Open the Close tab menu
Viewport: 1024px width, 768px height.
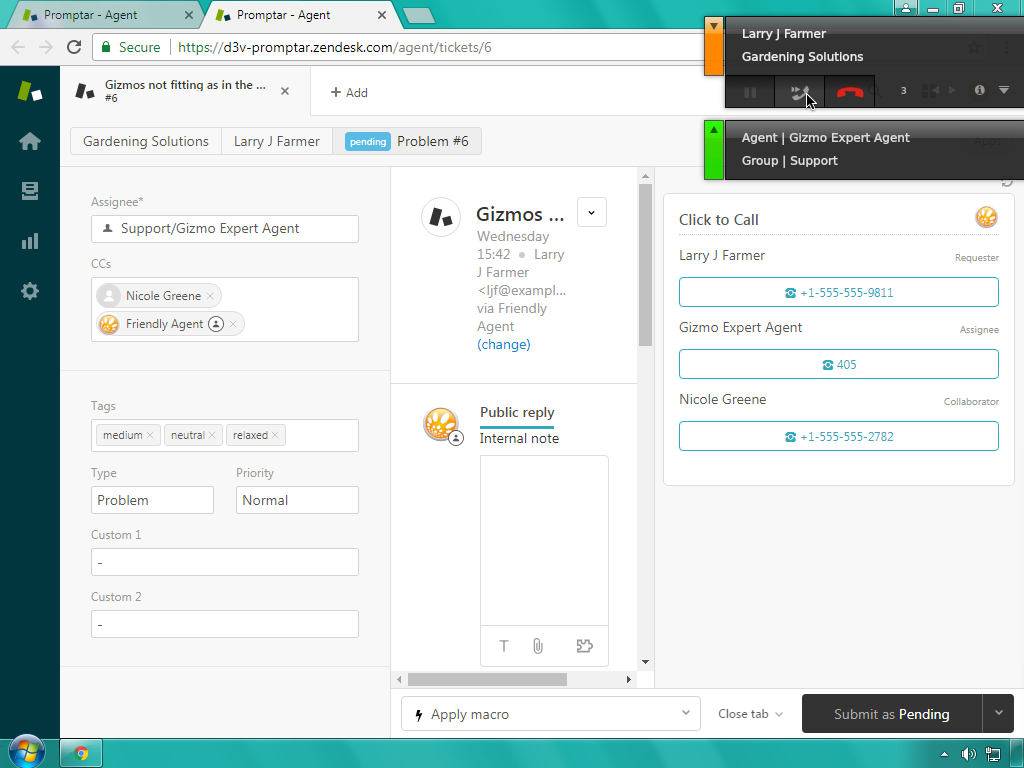tap(750, 714)
